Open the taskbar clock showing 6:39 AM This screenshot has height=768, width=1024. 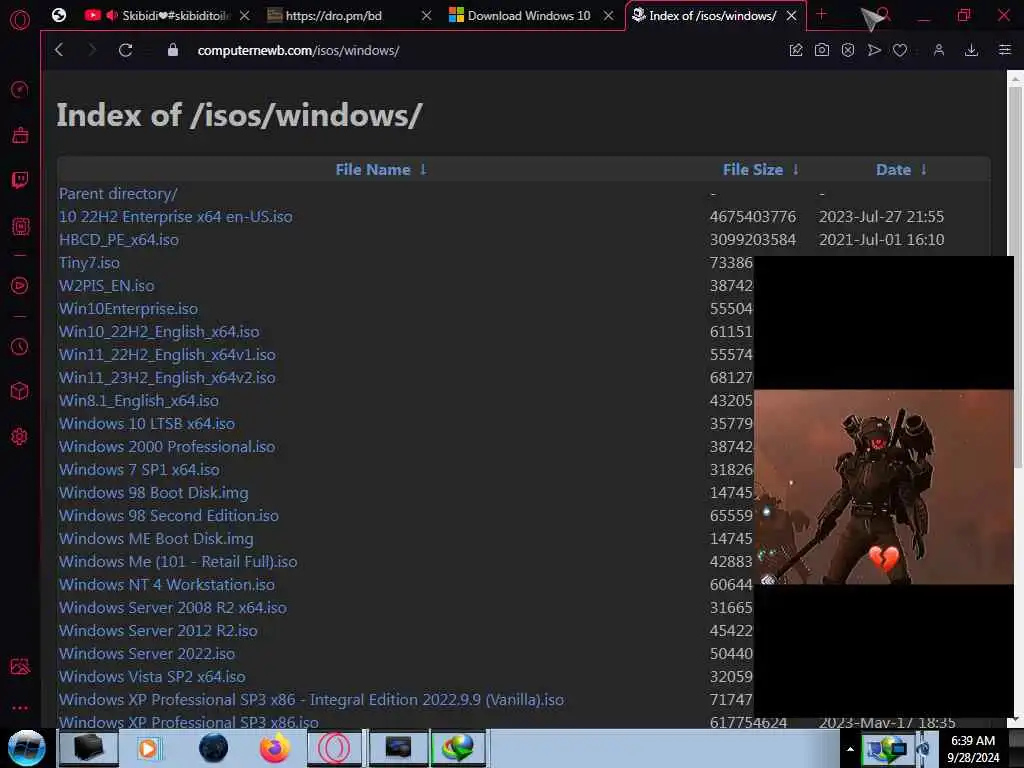(x=972, y=748)
